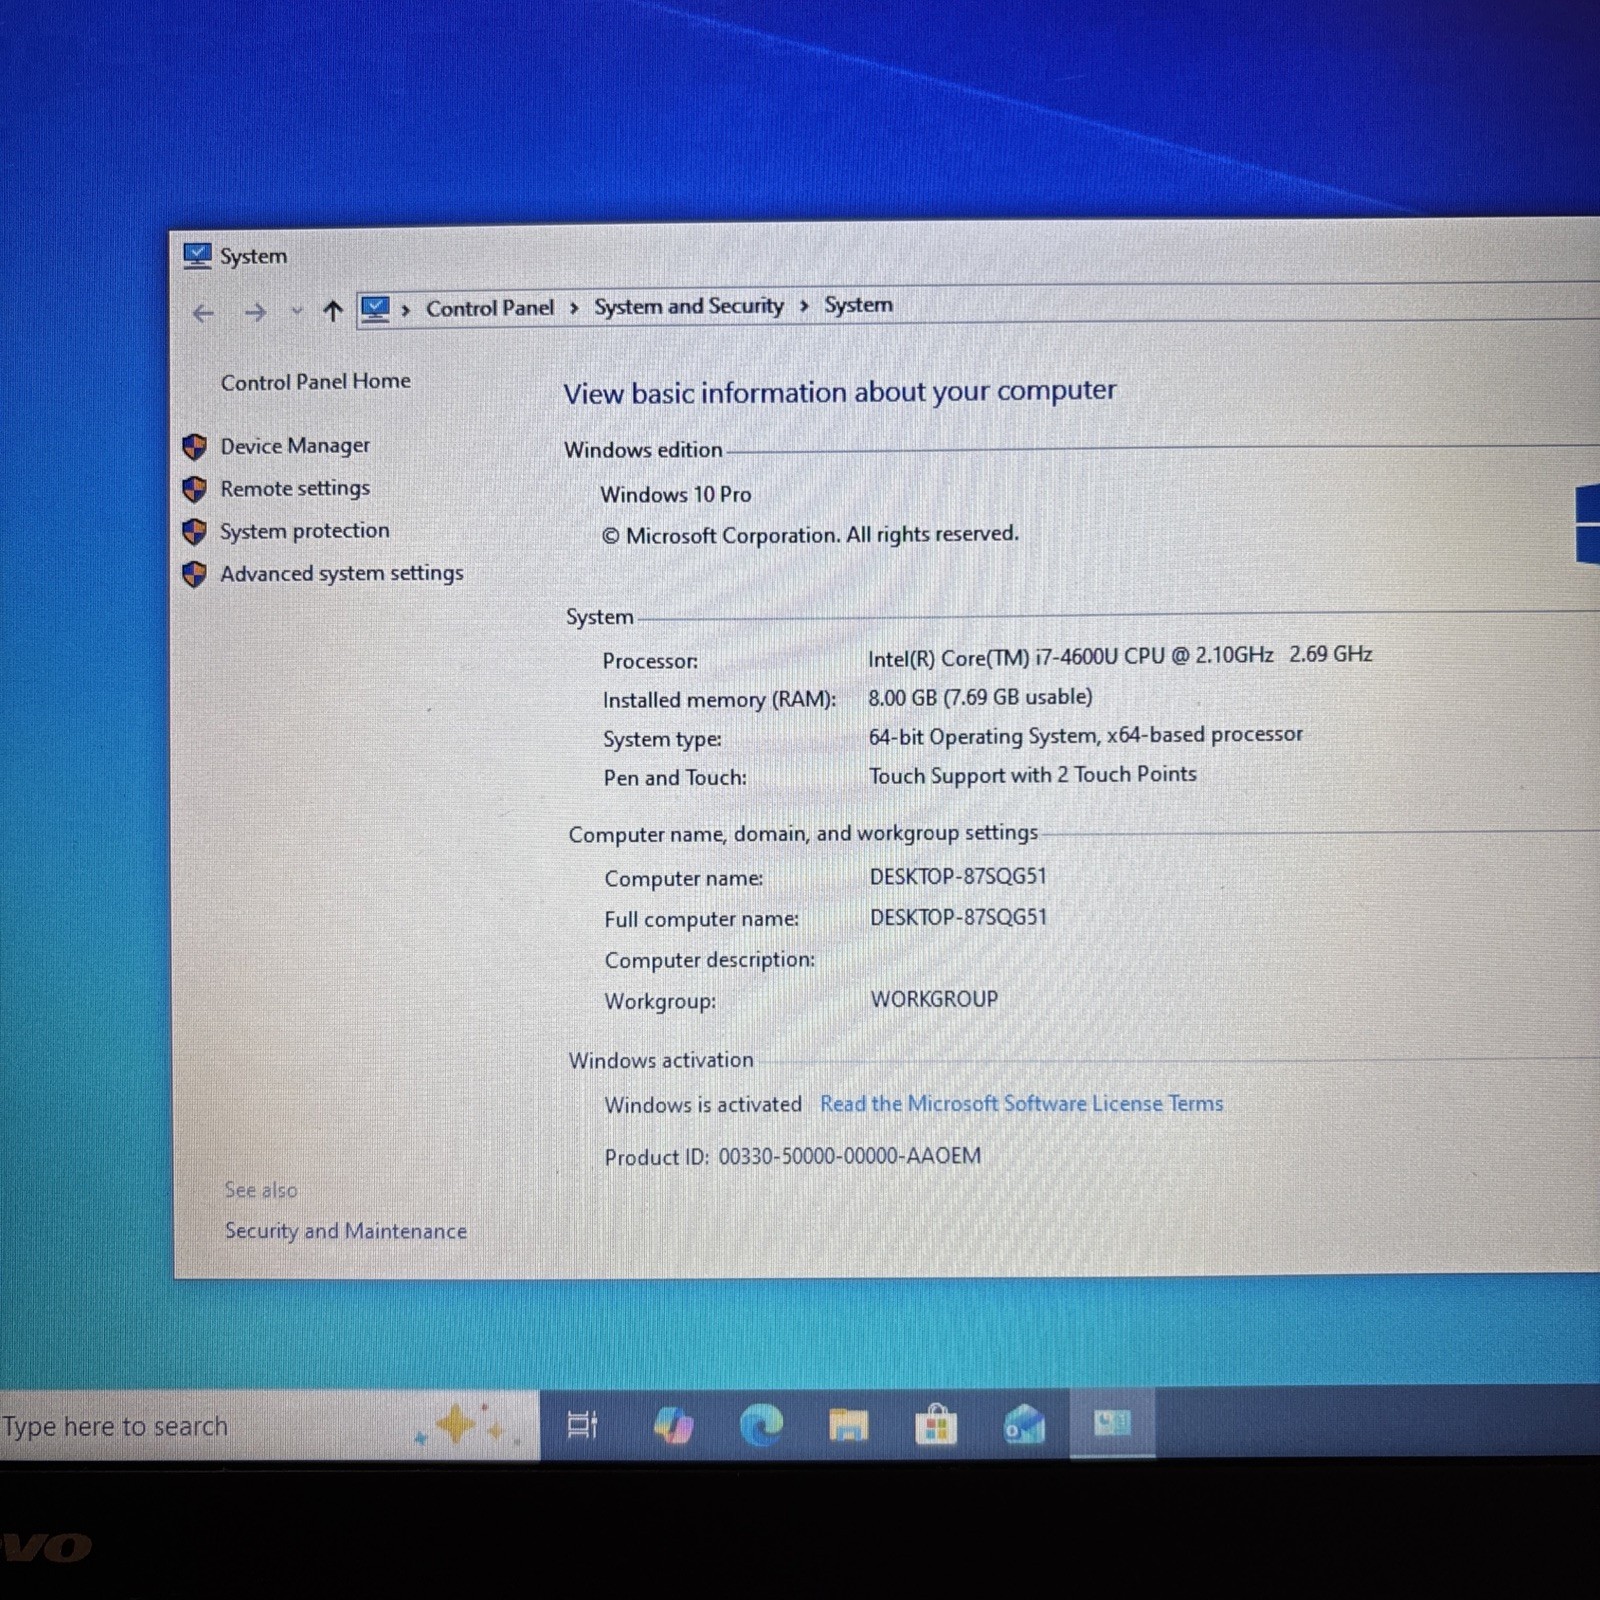Image resolution: width=1600 pixels, height=1600 pixels.
Task: Open Advanced system settings link
Action: pyautogui.click(x=342, y=574)
